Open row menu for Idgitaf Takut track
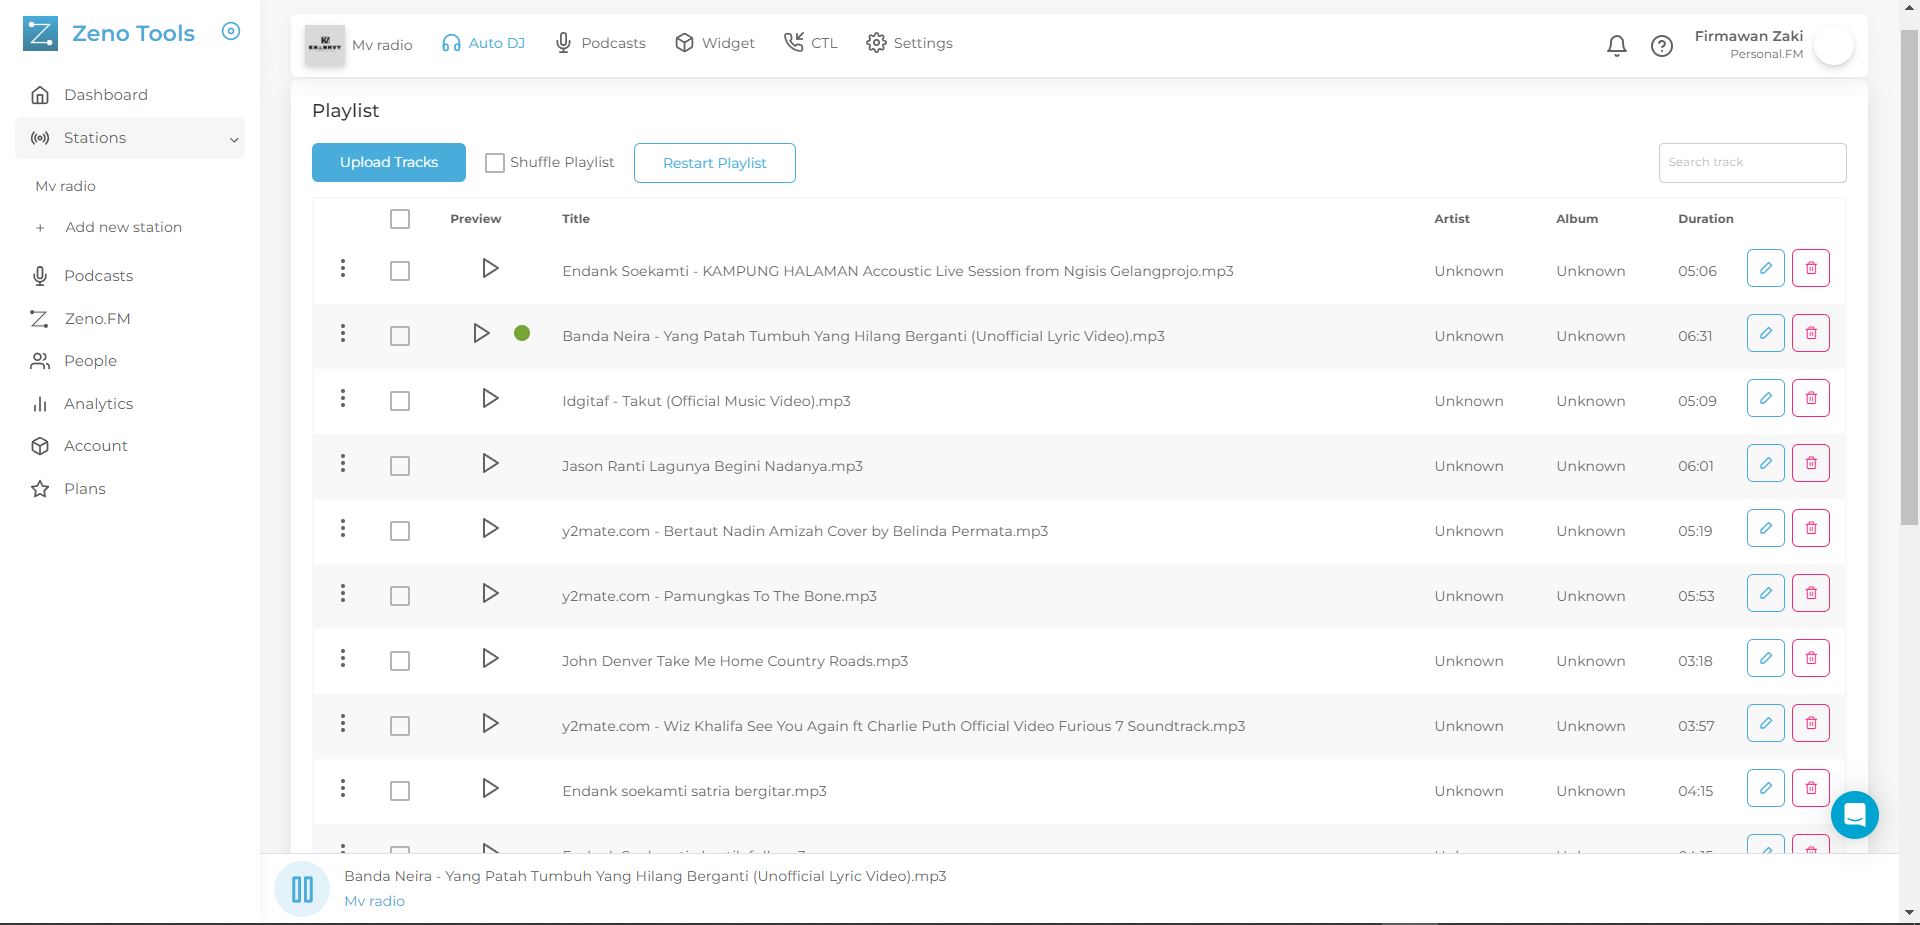 click(343, 398)
